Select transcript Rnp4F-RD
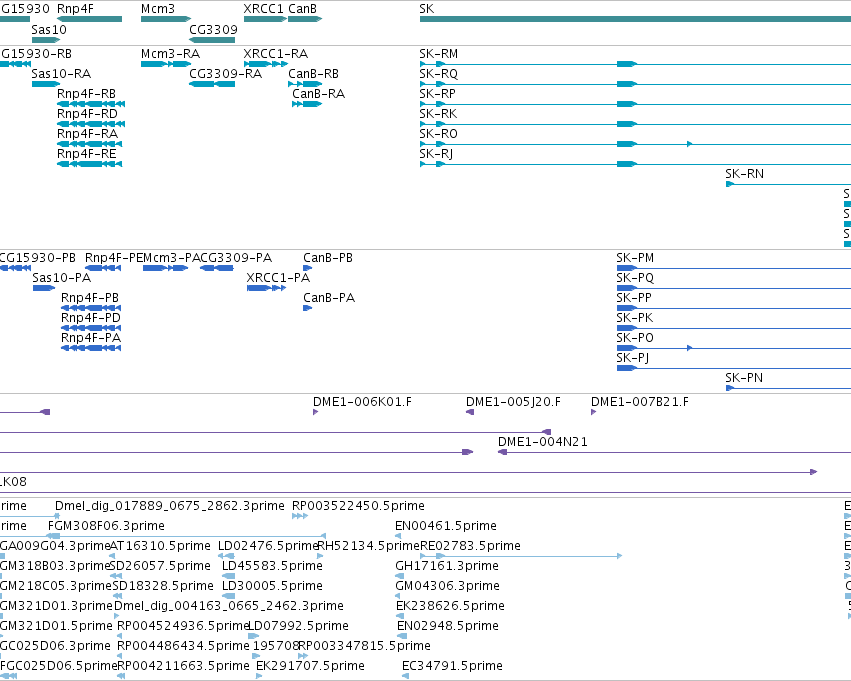This screenshot has height=681, width=851. (91, 124)
